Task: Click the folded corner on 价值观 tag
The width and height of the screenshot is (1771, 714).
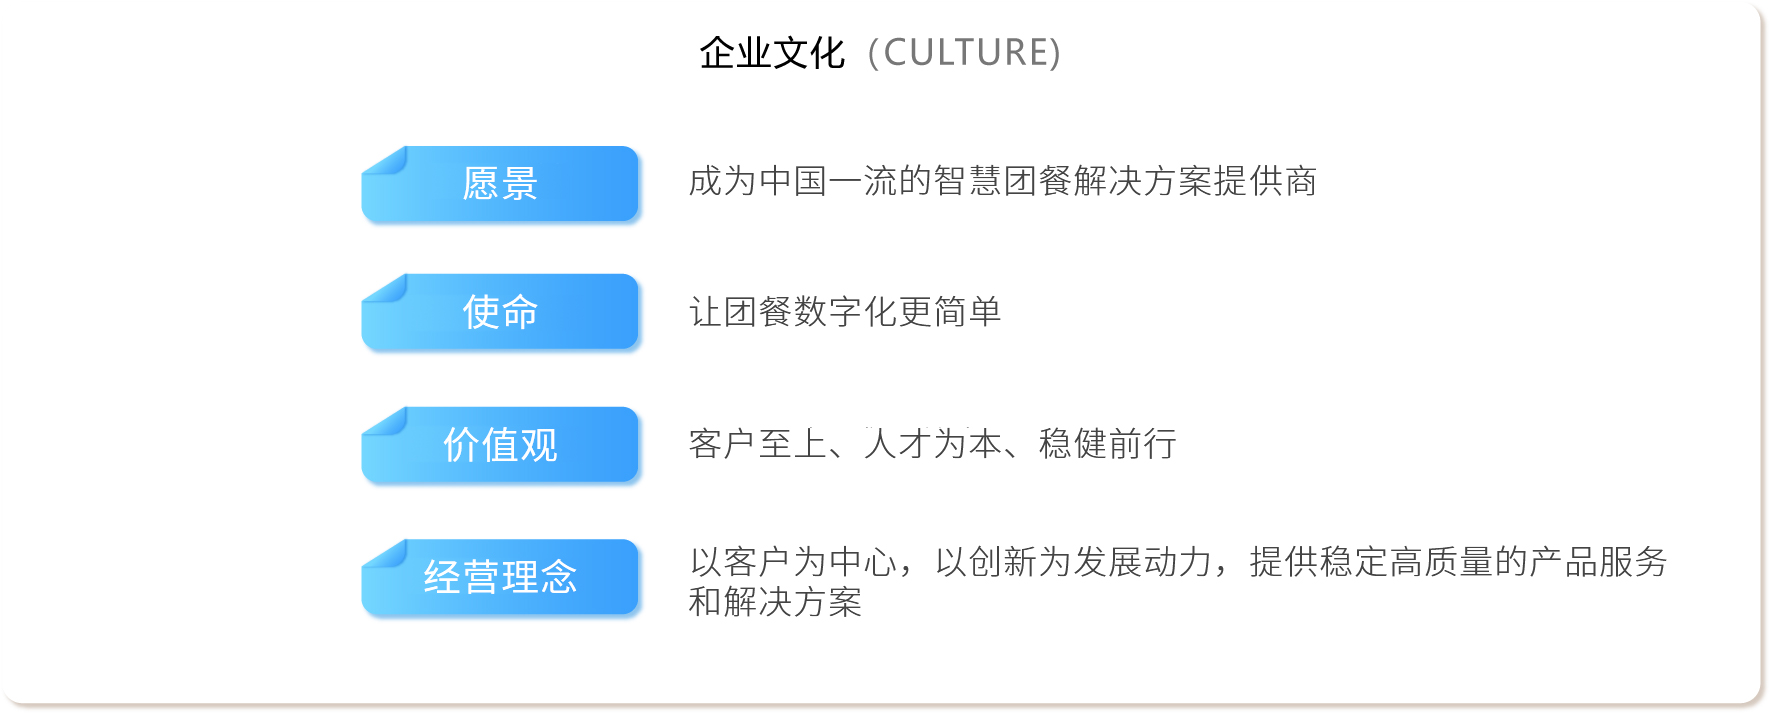Action: point(388,422)
